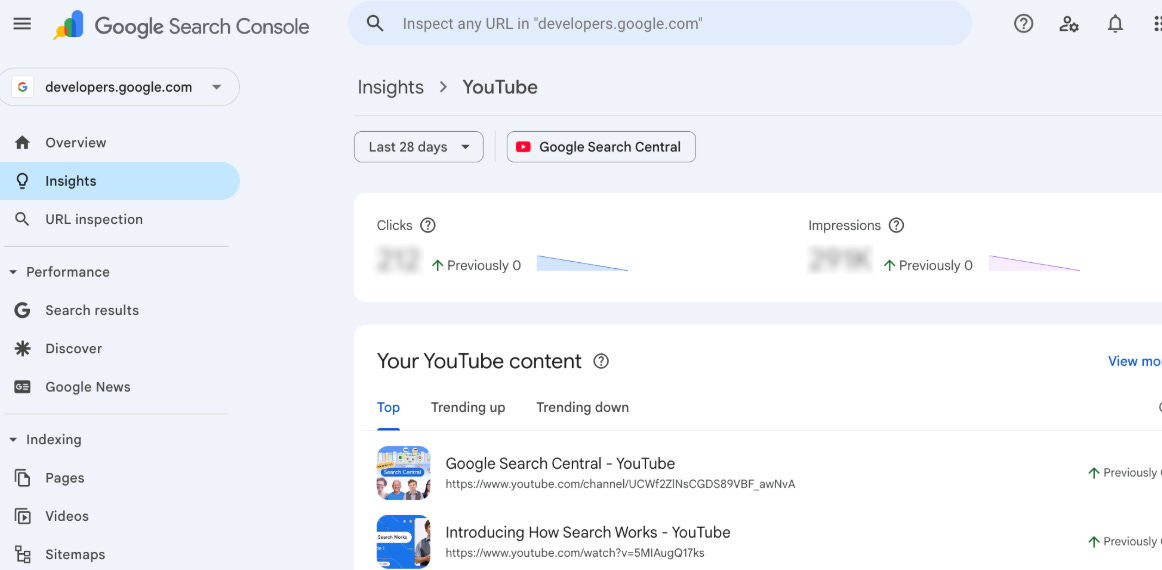Click the Videos play icon
The height and width of the screenshot is (570, 1162).
point(22,517)
